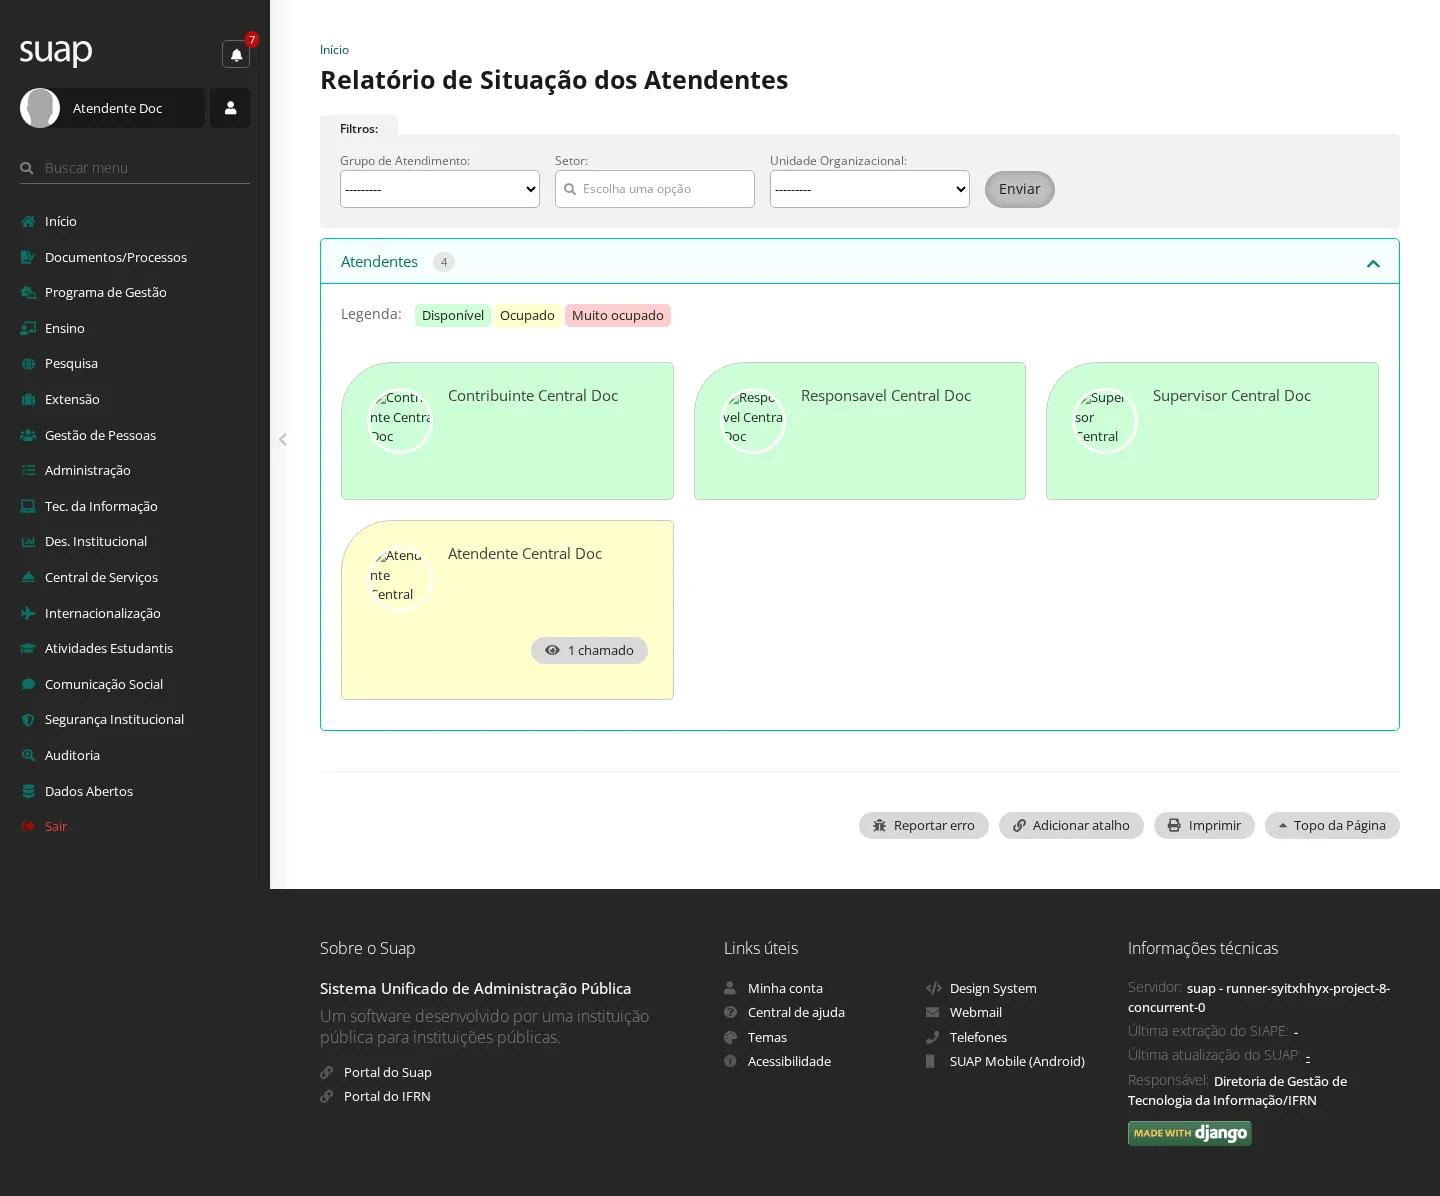Open the Grupo de Atendimento dropdown
Screen dimensions: 1440x1196
tap(440, 189)
